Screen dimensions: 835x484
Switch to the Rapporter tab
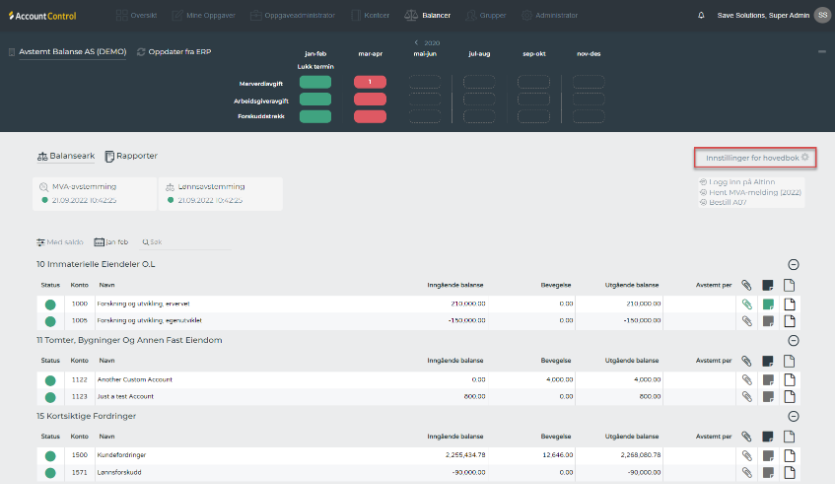point(131,156)
